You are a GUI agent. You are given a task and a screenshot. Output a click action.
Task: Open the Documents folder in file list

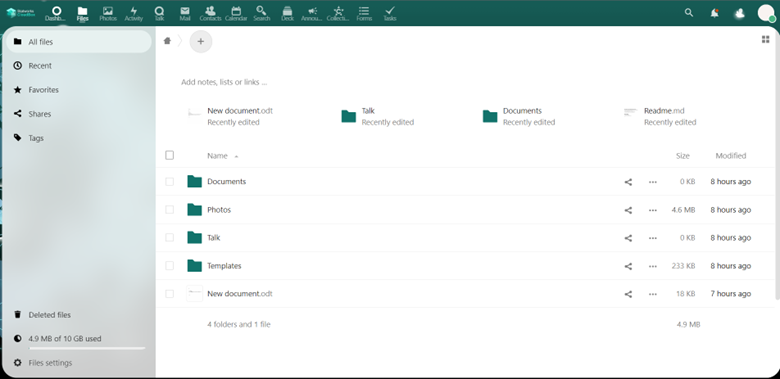[x=226, y=182]
